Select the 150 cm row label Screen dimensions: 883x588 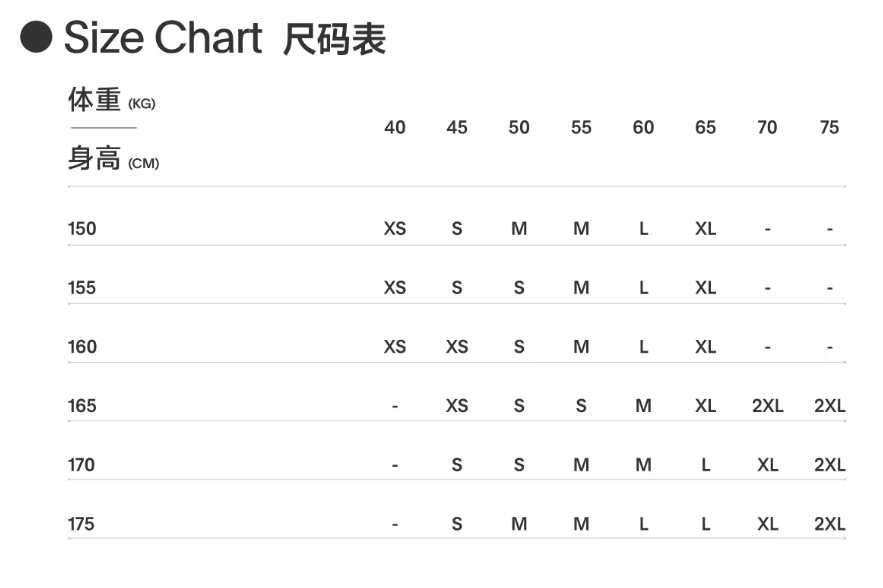pos(82,229)
